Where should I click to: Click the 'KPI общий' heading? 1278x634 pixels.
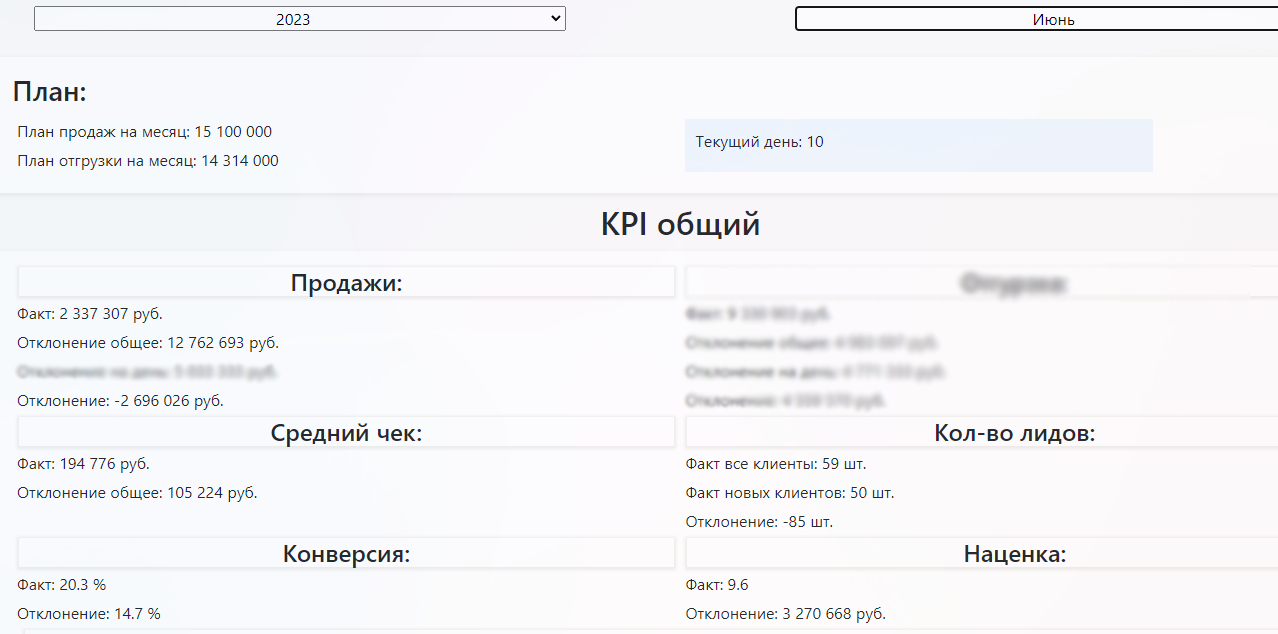click(x=680, y=224)
